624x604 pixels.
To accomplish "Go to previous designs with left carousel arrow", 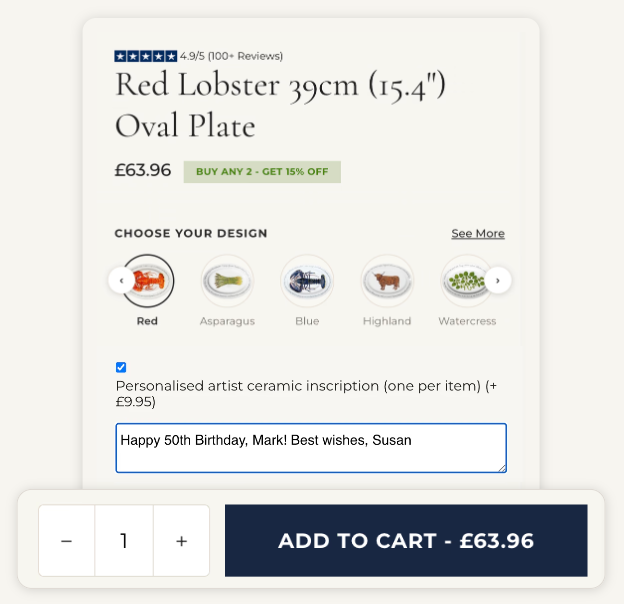I will [122, 281].
